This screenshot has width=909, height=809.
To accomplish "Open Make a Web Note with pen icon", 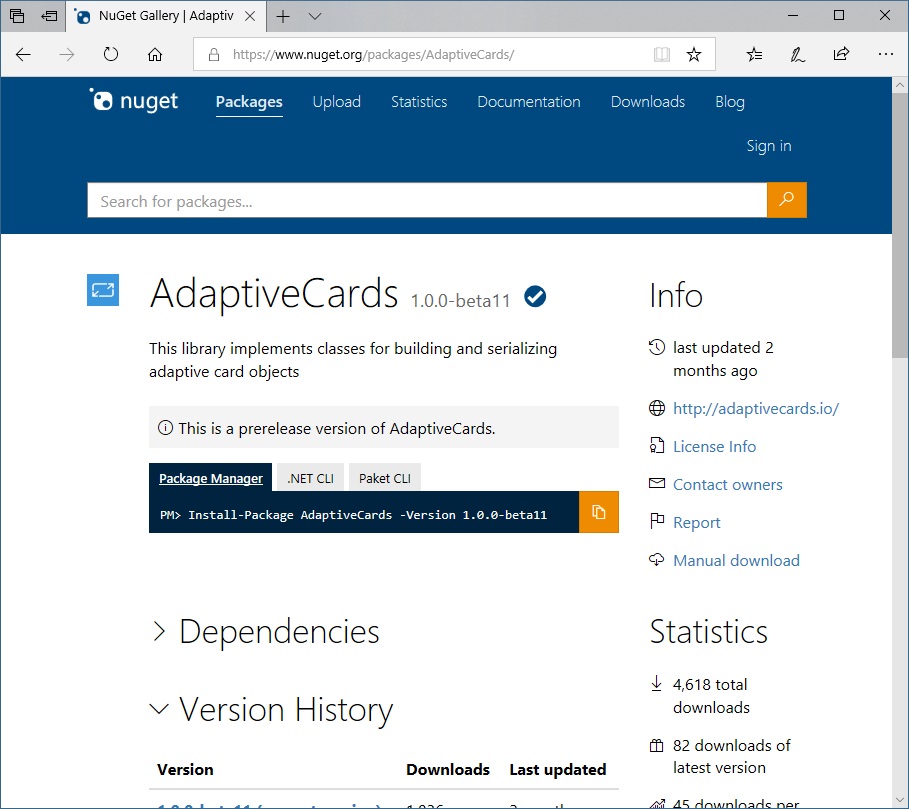I will pyautogui.click(x=797, y=55).
